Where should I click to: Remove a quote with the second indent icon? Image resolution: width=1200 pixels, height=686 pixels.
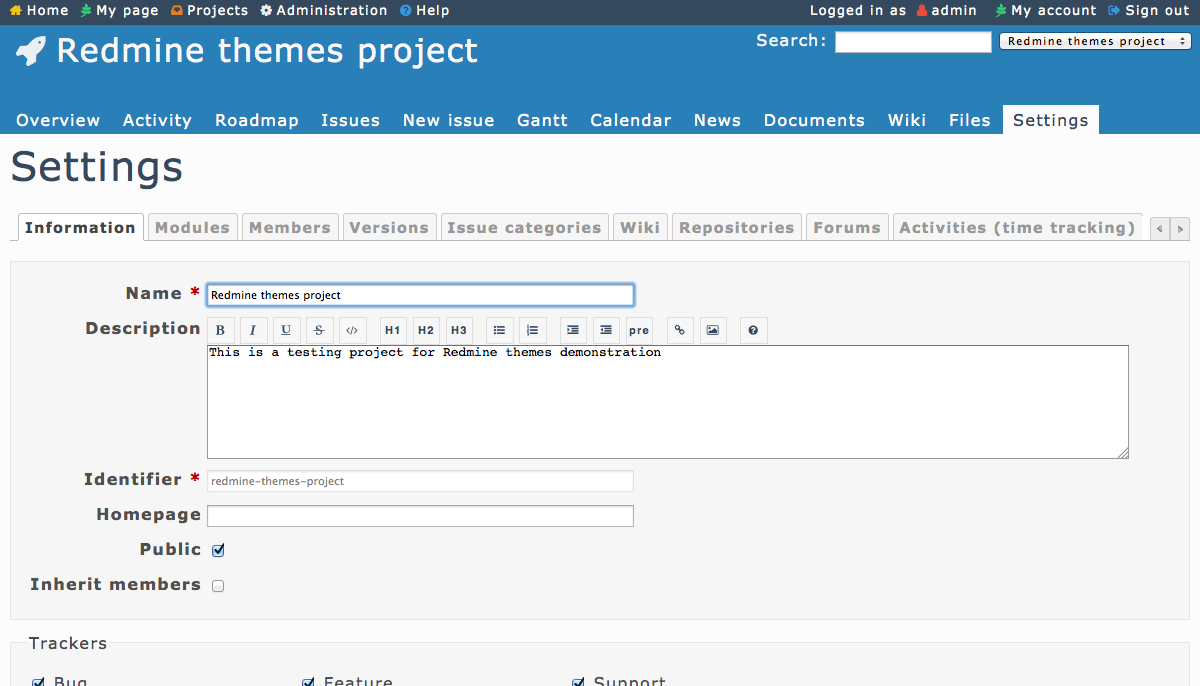[x=606, y=330]
